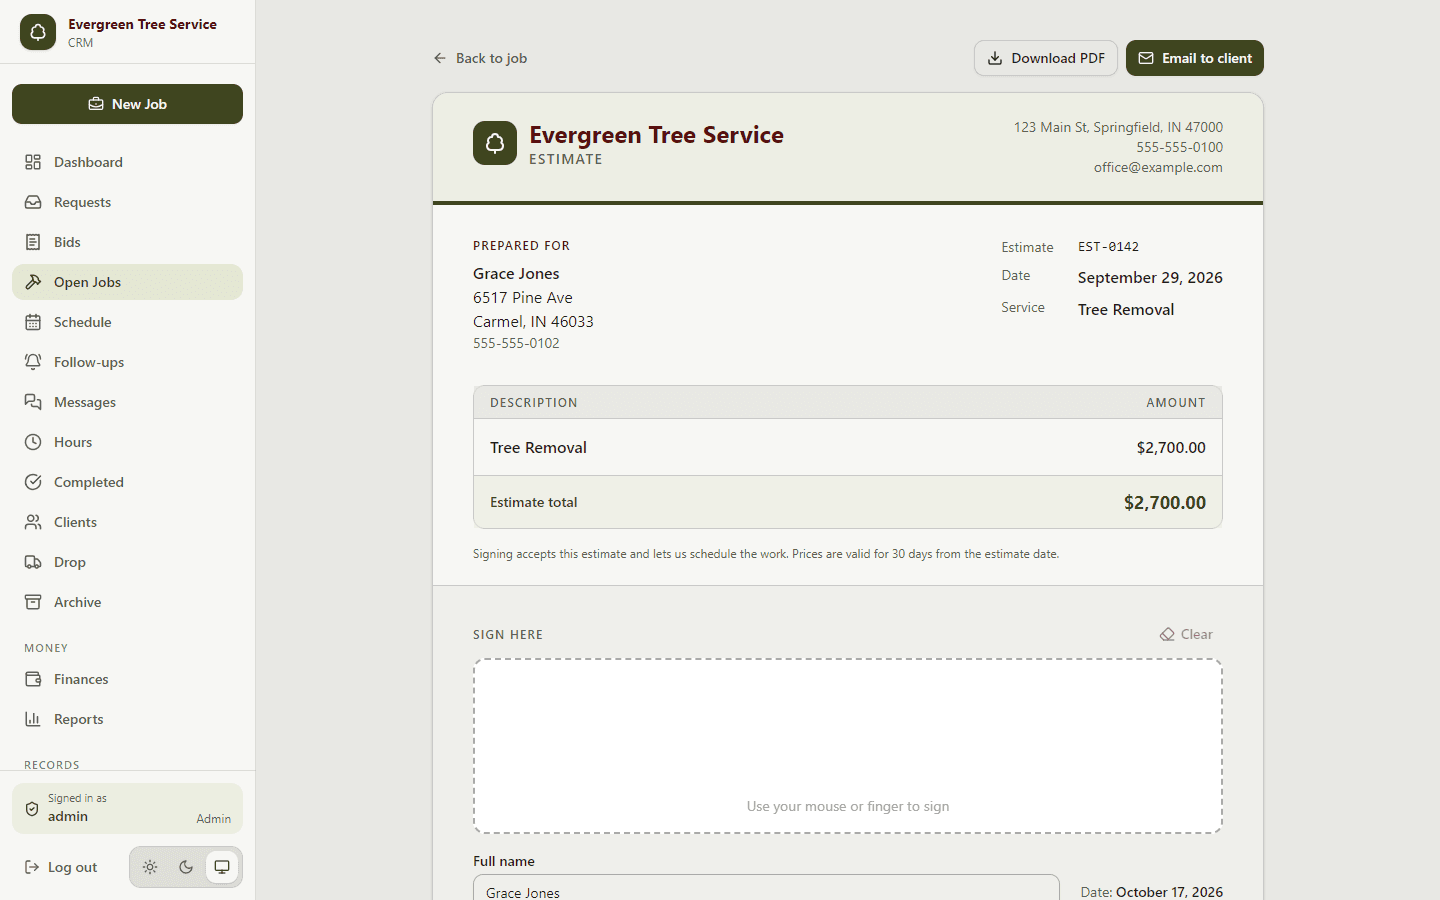Select the Clients menu label
Screen dimensions: 1440x900
(75, 522)
